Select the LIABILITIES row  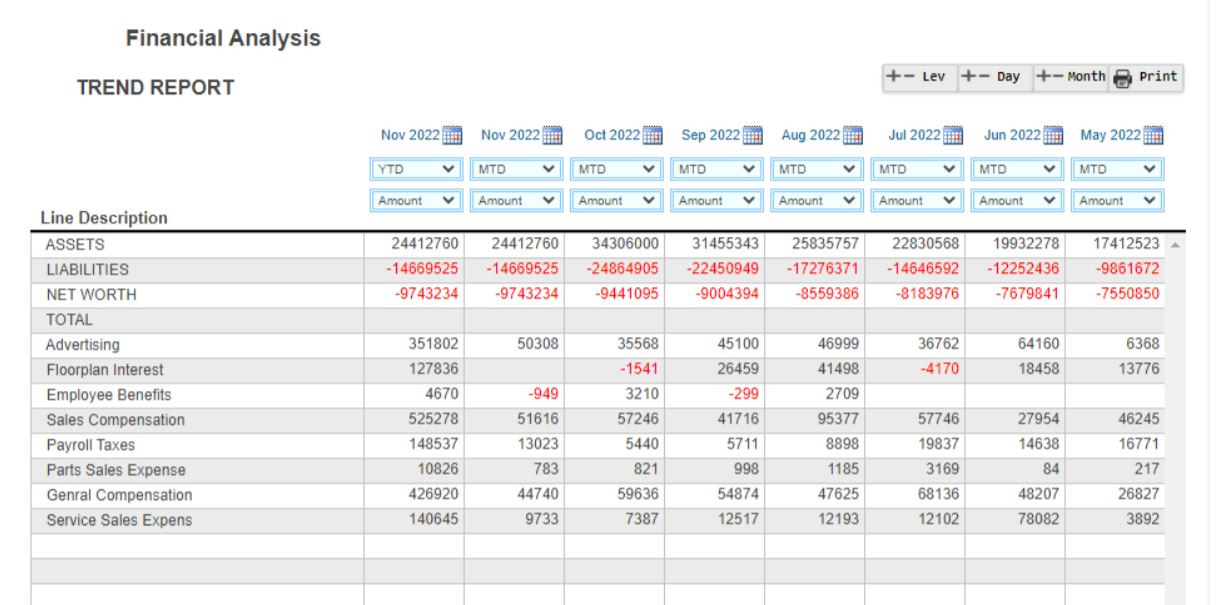(x=200, y=271)
